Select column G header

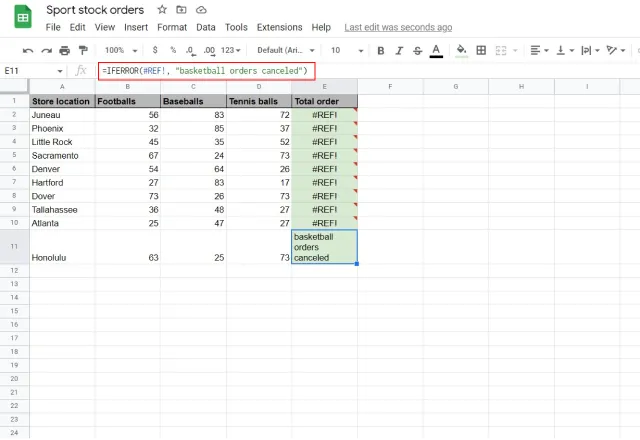(x=456, y=87)
